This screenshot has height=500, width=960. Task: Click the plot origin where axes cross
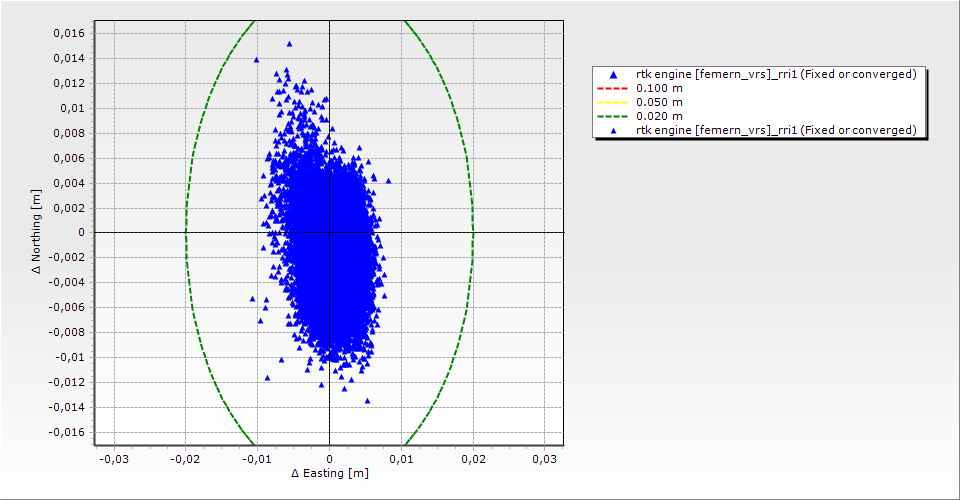pyautogui.click(x=329, y=232)
